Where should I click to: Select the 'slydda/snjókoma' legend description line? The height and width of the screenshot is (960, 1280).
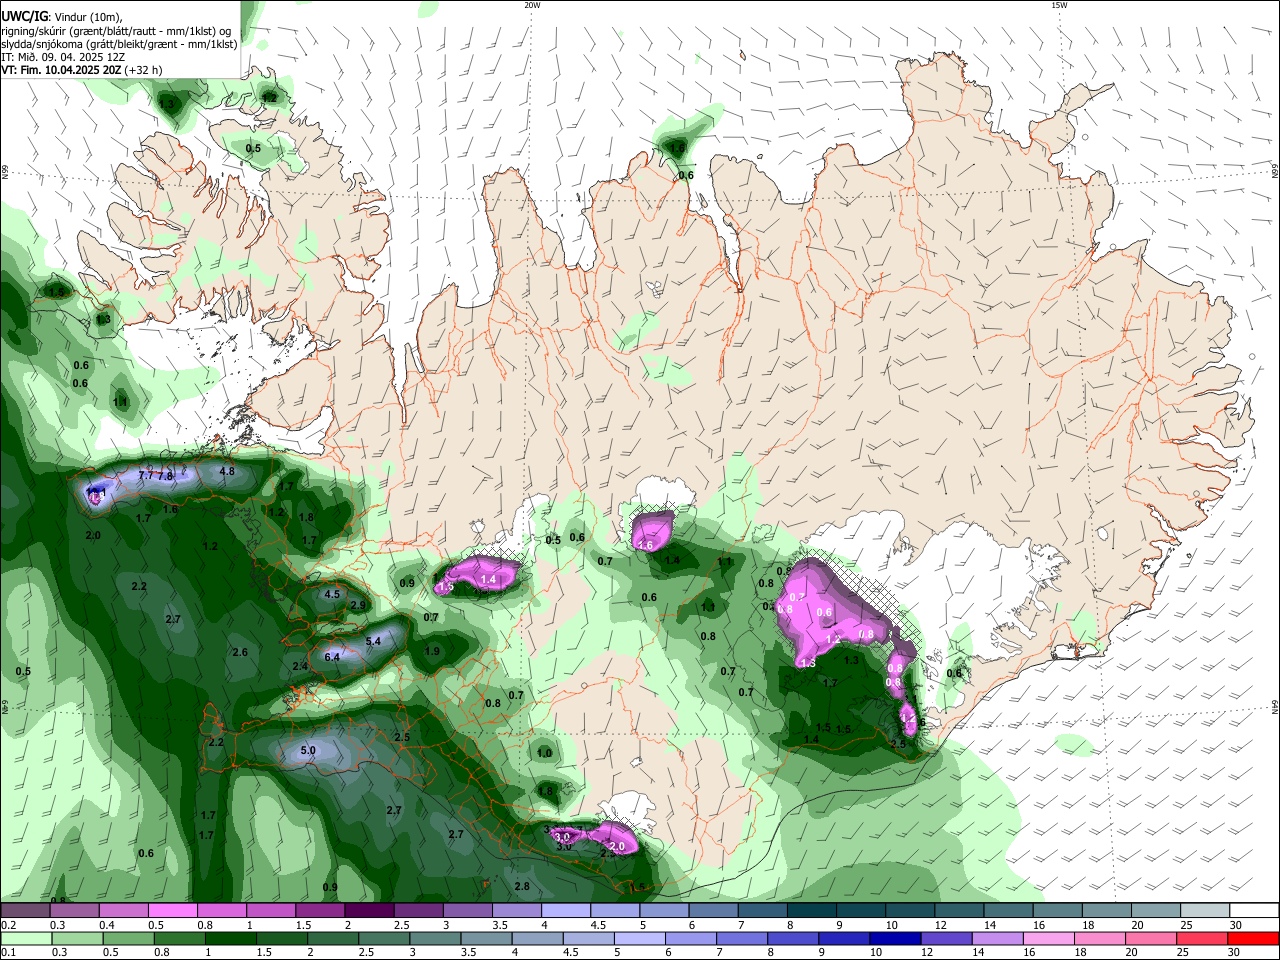119,44
